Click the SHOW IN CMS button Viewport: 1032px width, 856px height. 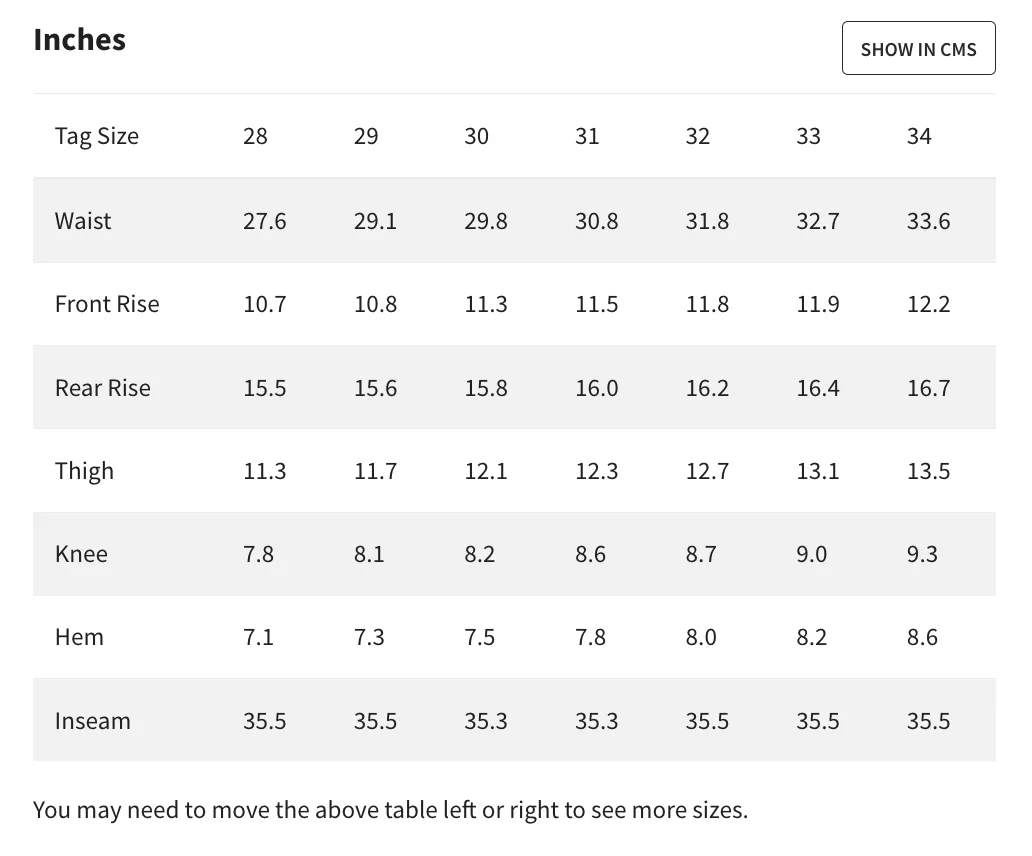point(918,49)
